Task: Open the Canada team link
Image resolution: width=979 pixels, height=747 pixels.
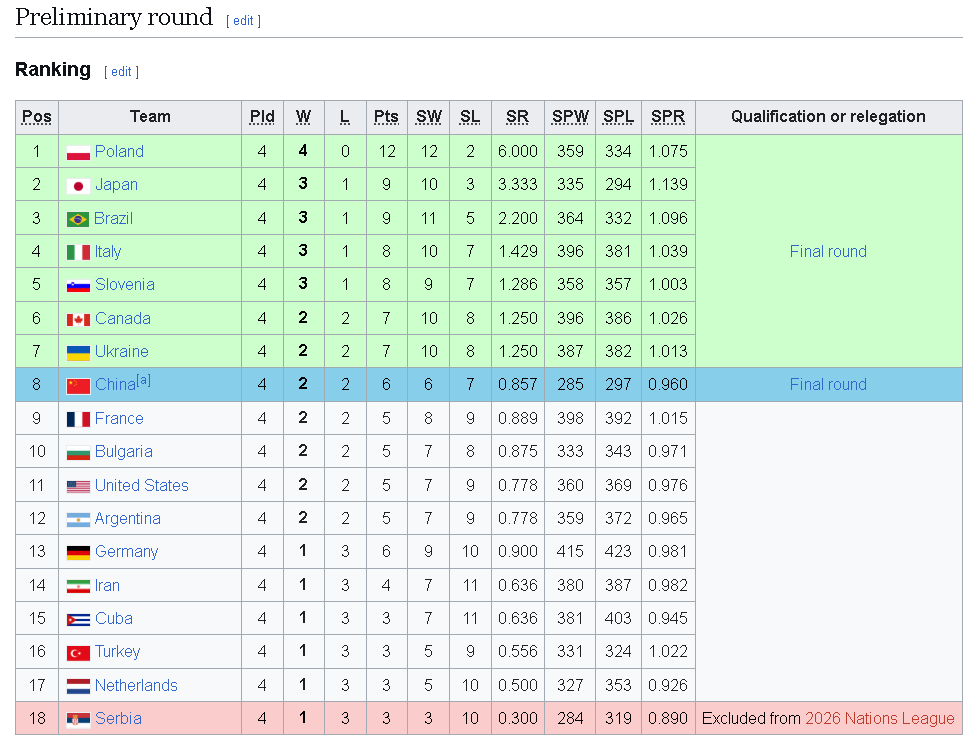Action: click(123, 319)
